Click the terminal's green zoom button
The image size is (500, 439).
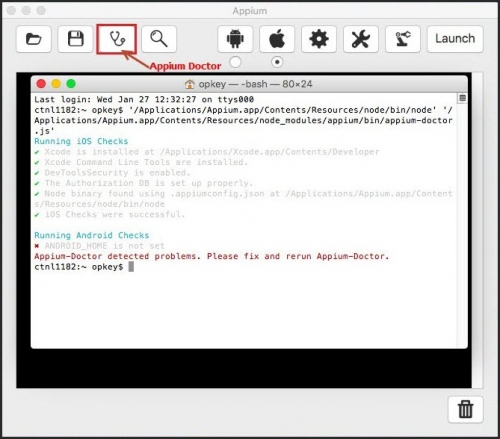pos(71,84)
